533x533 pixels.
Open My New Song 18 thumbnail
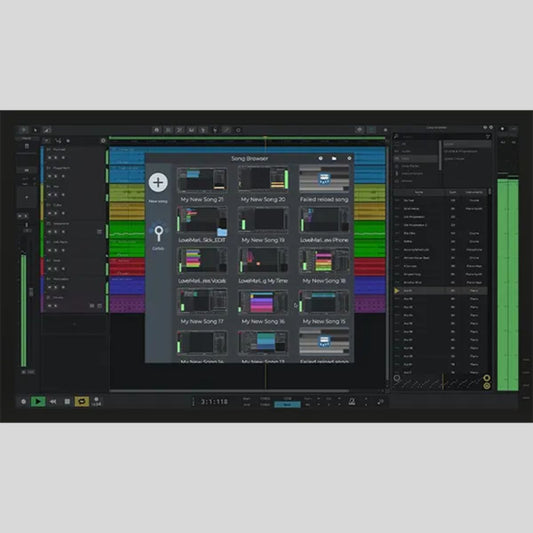click(x=324, y=261)
